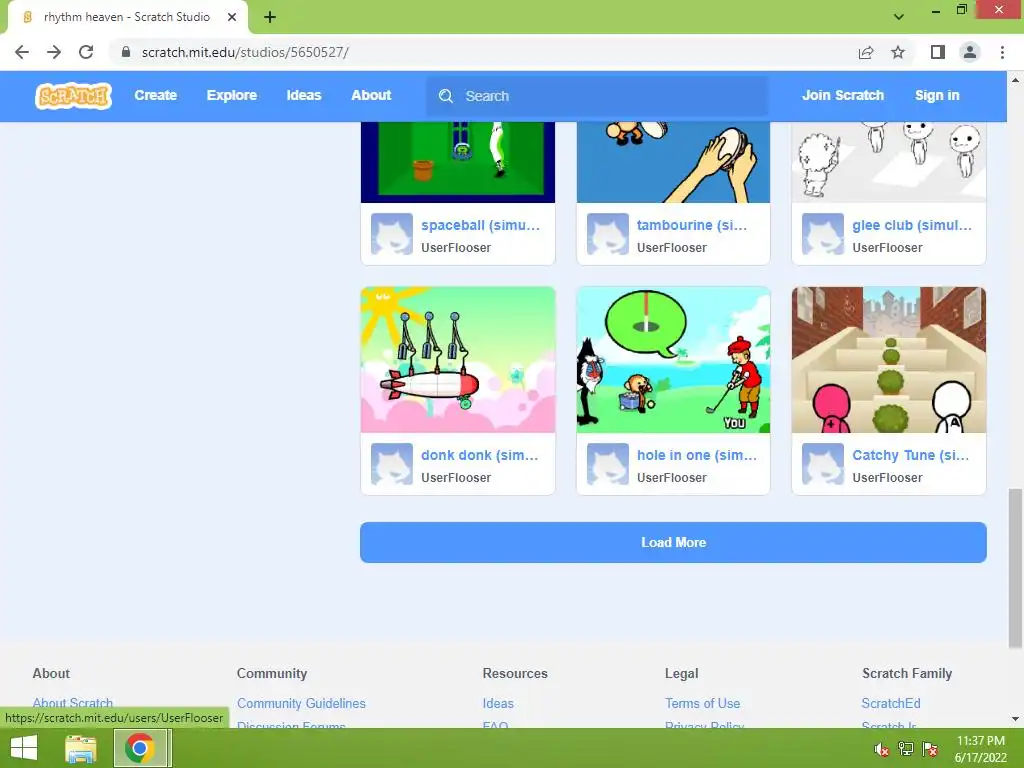Open Community Guidelines footer link
This screenshot has height=768, width=1024.
[301, 703]
